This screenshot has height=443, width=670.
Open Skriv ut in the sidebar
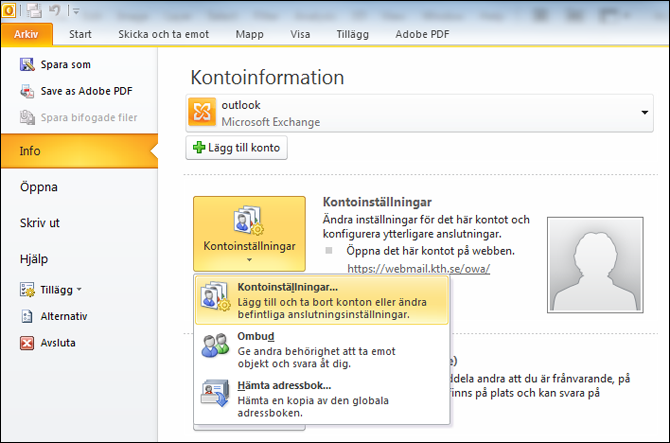coord(40,222)
